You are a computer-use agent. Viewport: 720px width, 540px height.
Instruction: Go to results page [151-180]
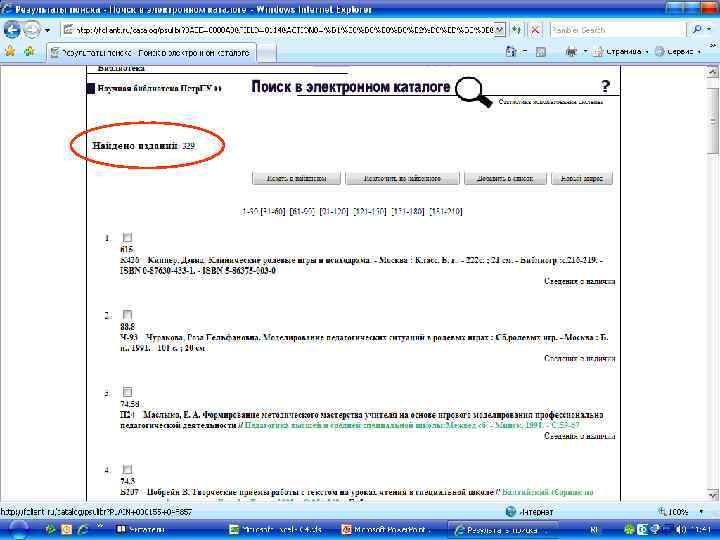click(408, 212)
